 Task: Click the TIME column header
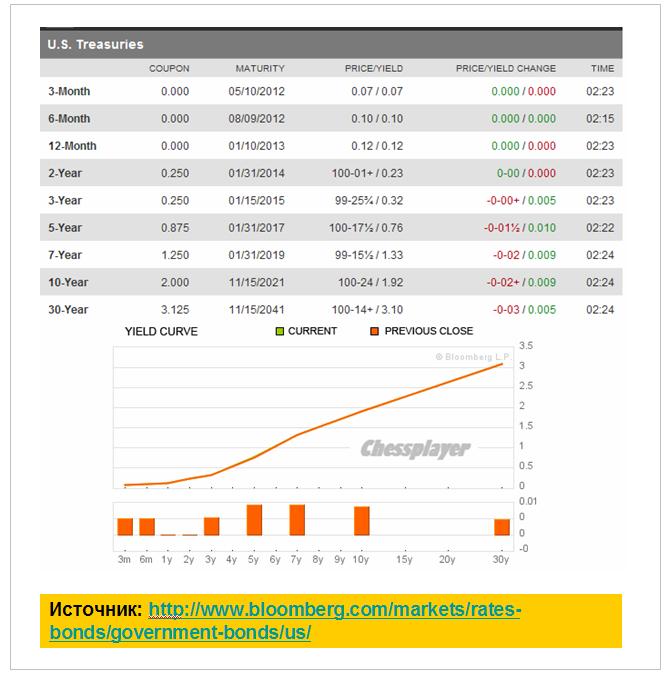click(602, 69)
